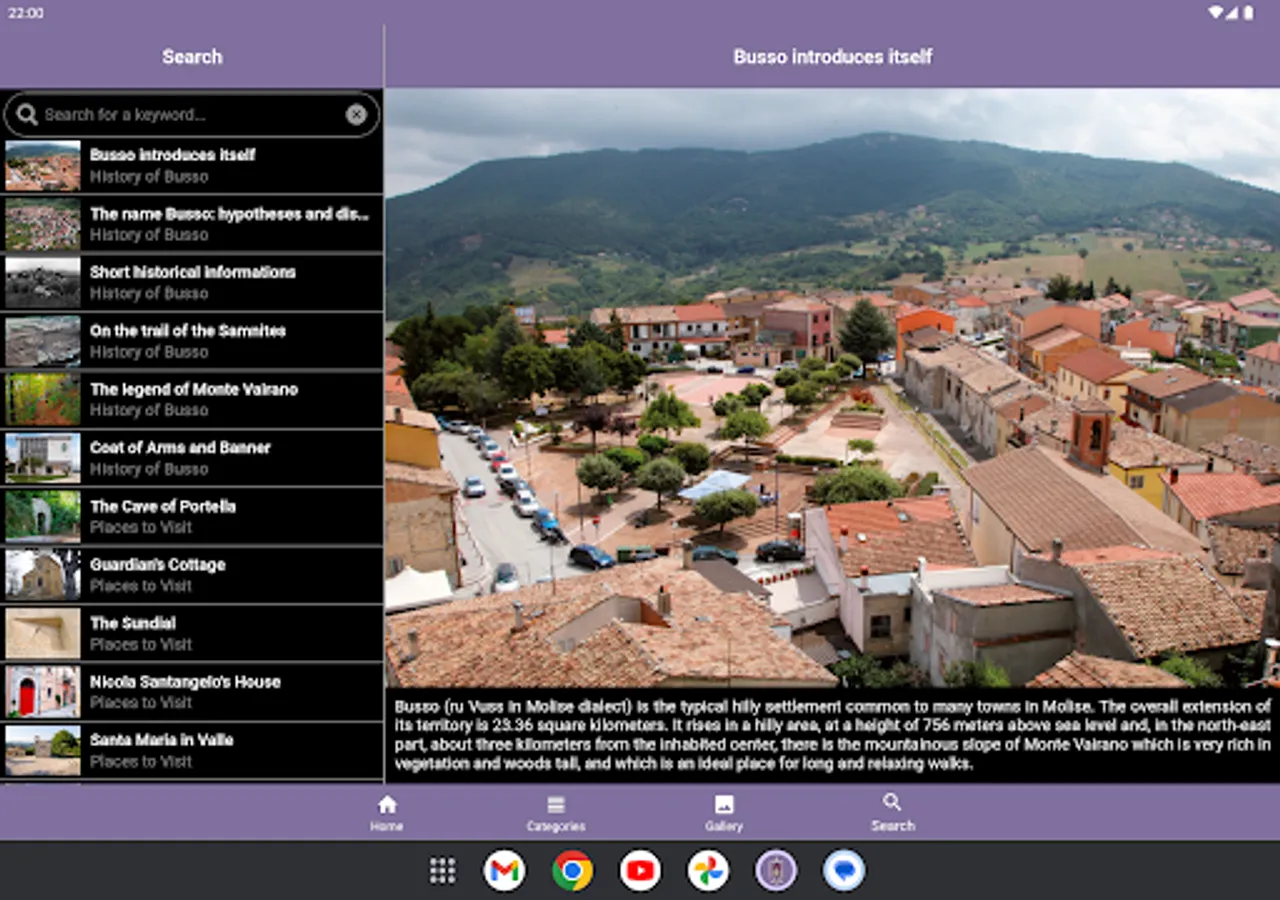Select 'The name Busso: hypotheses' list title
This screenshot has width=1280, height=900.
(229, 213)
